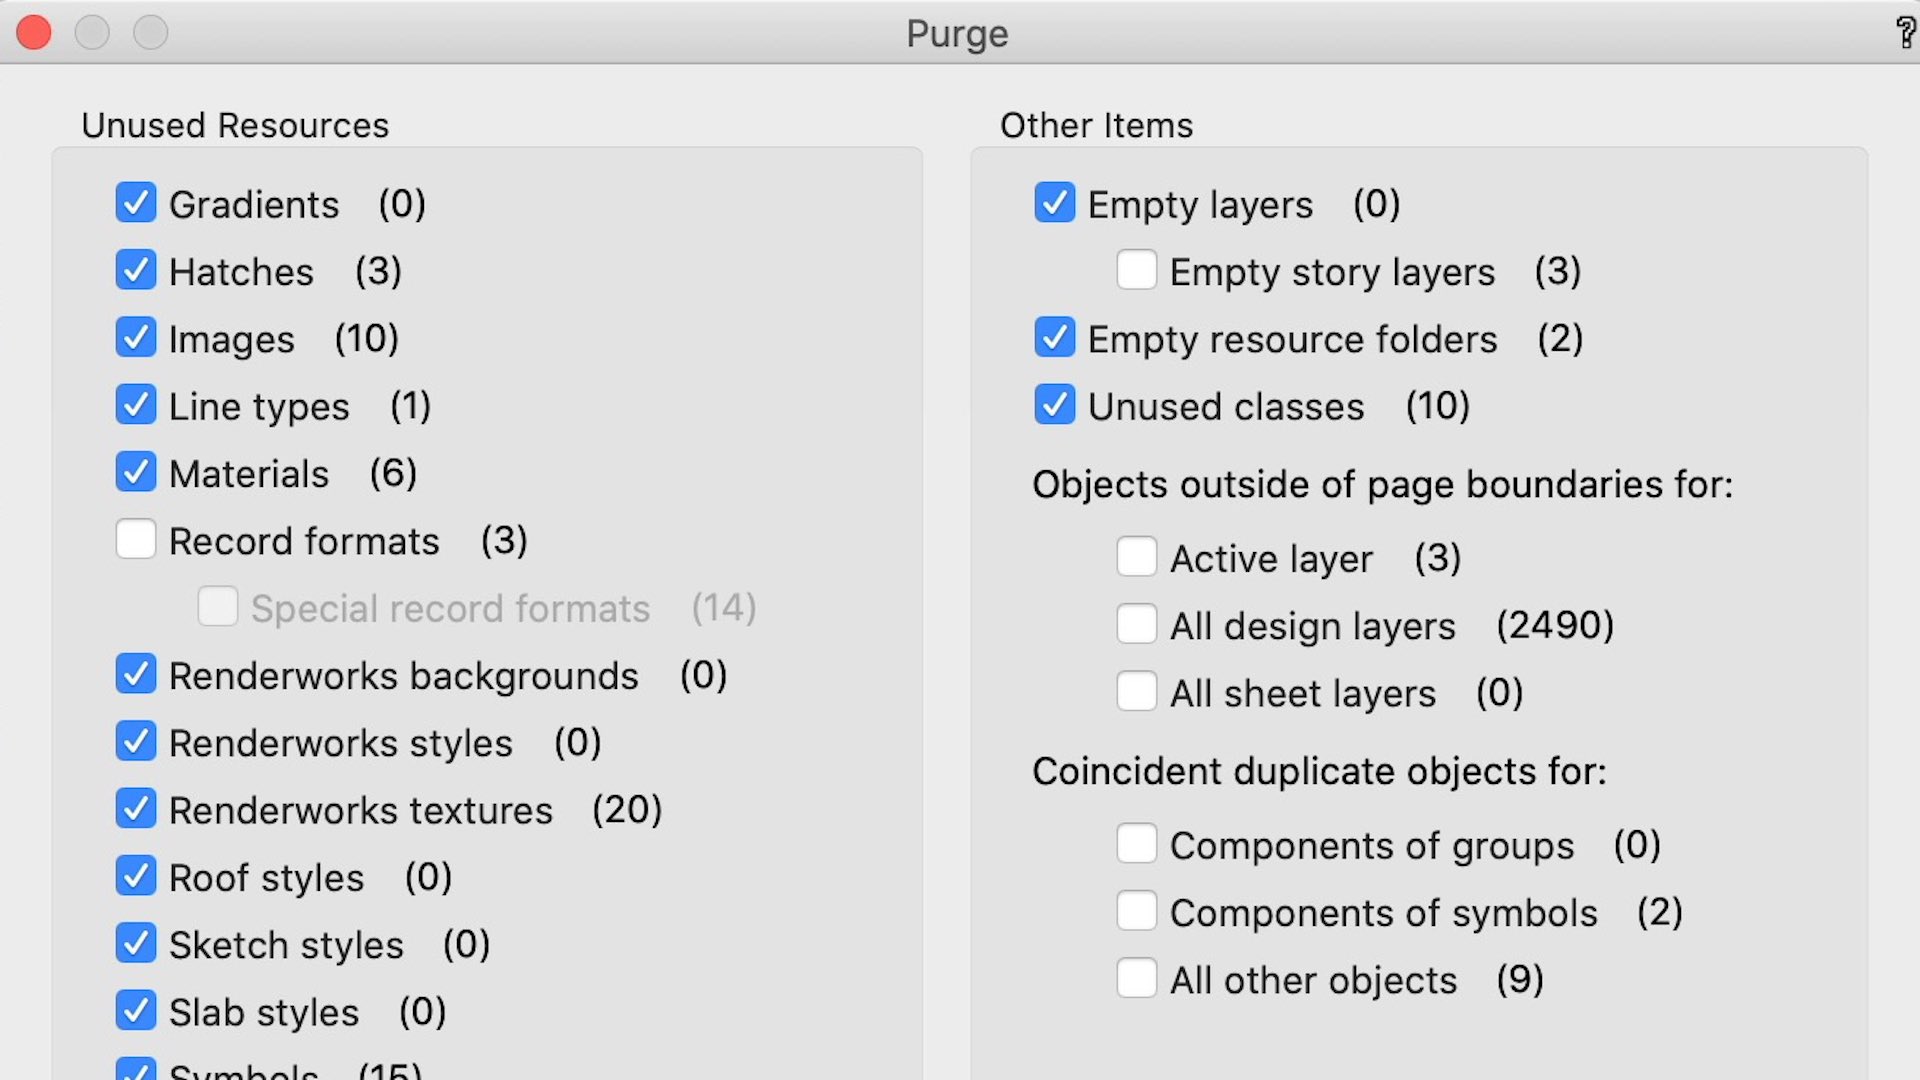Uncheck Slab styles
1920x1080 pixels.
point(136,1011)
